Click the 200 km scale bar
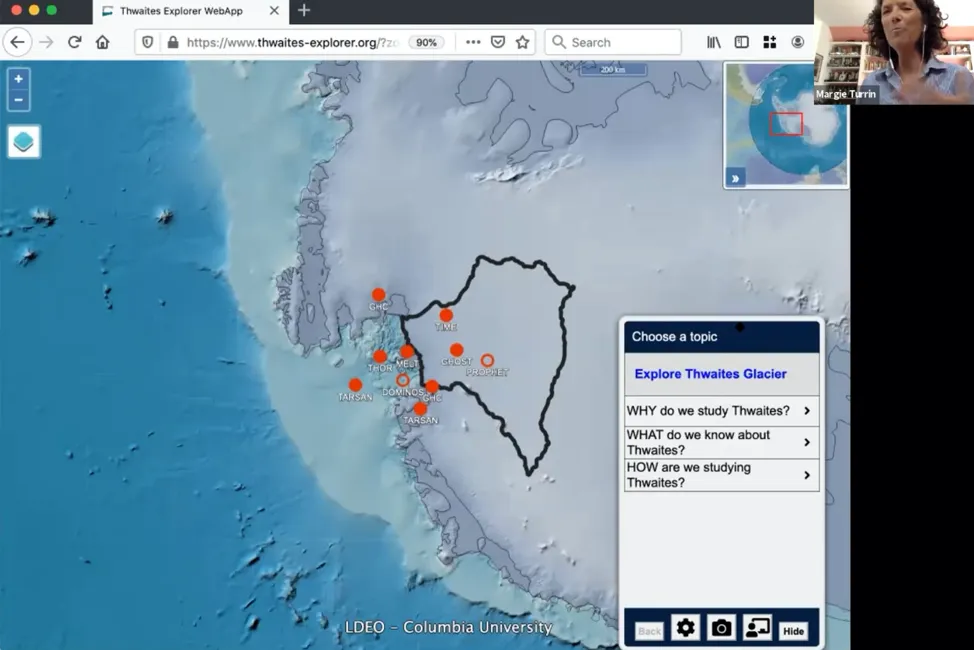The width and height of the screenshot is (974, 650). (613, 70)
